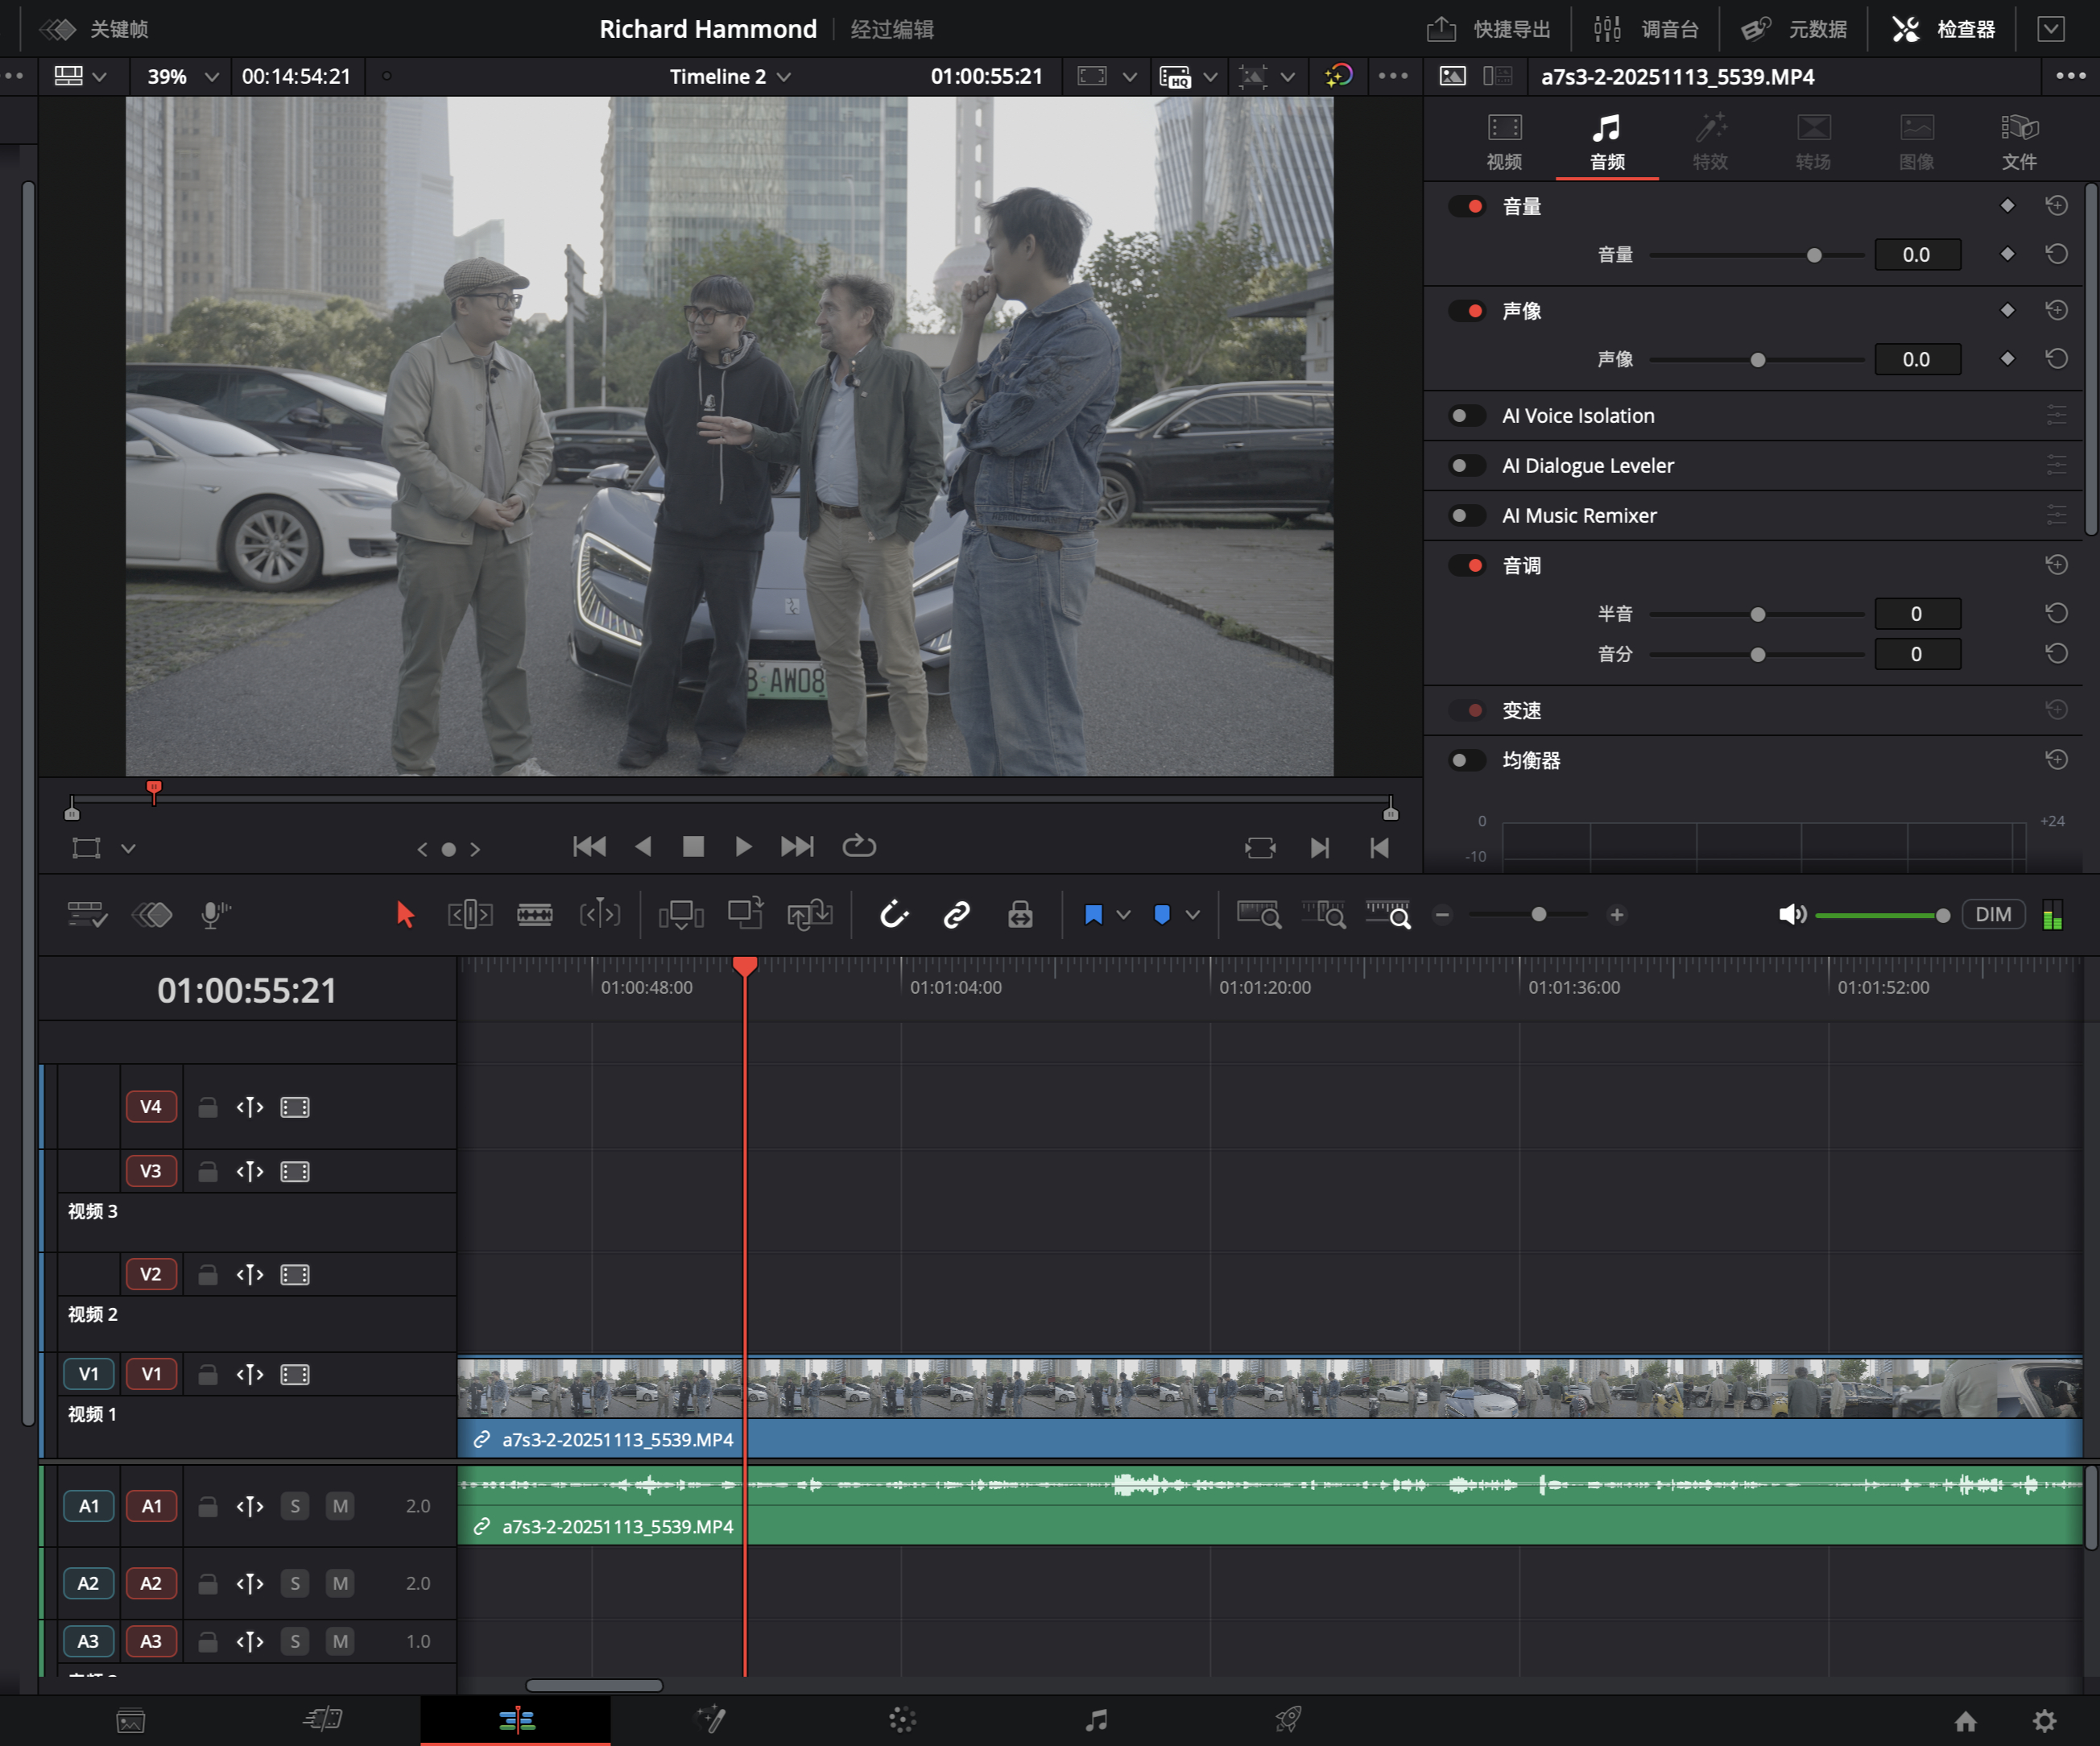Click the 快捷导出 quick export button

point(1488,29)
